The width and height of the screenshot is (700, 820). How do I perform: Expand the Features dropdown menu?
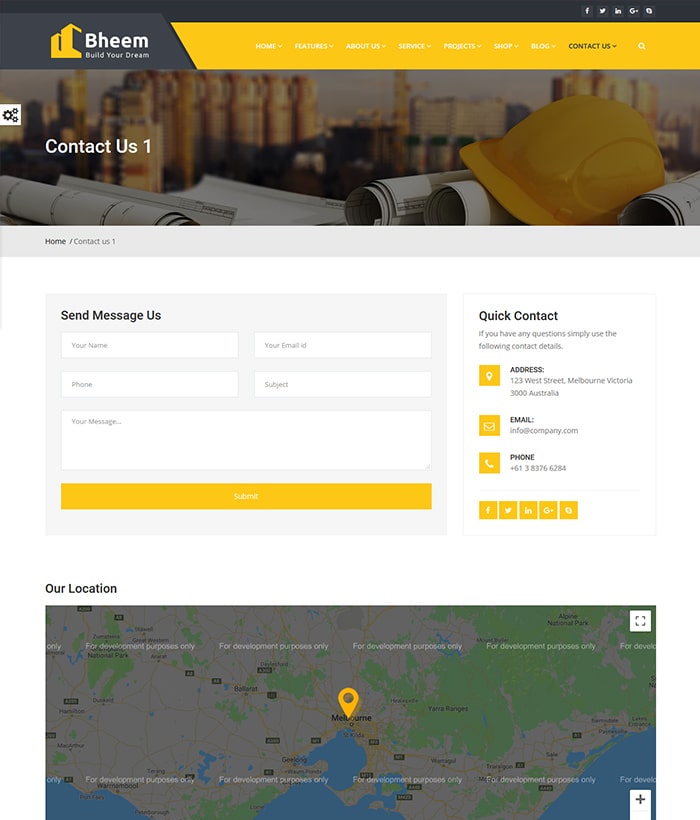(314, 46)
